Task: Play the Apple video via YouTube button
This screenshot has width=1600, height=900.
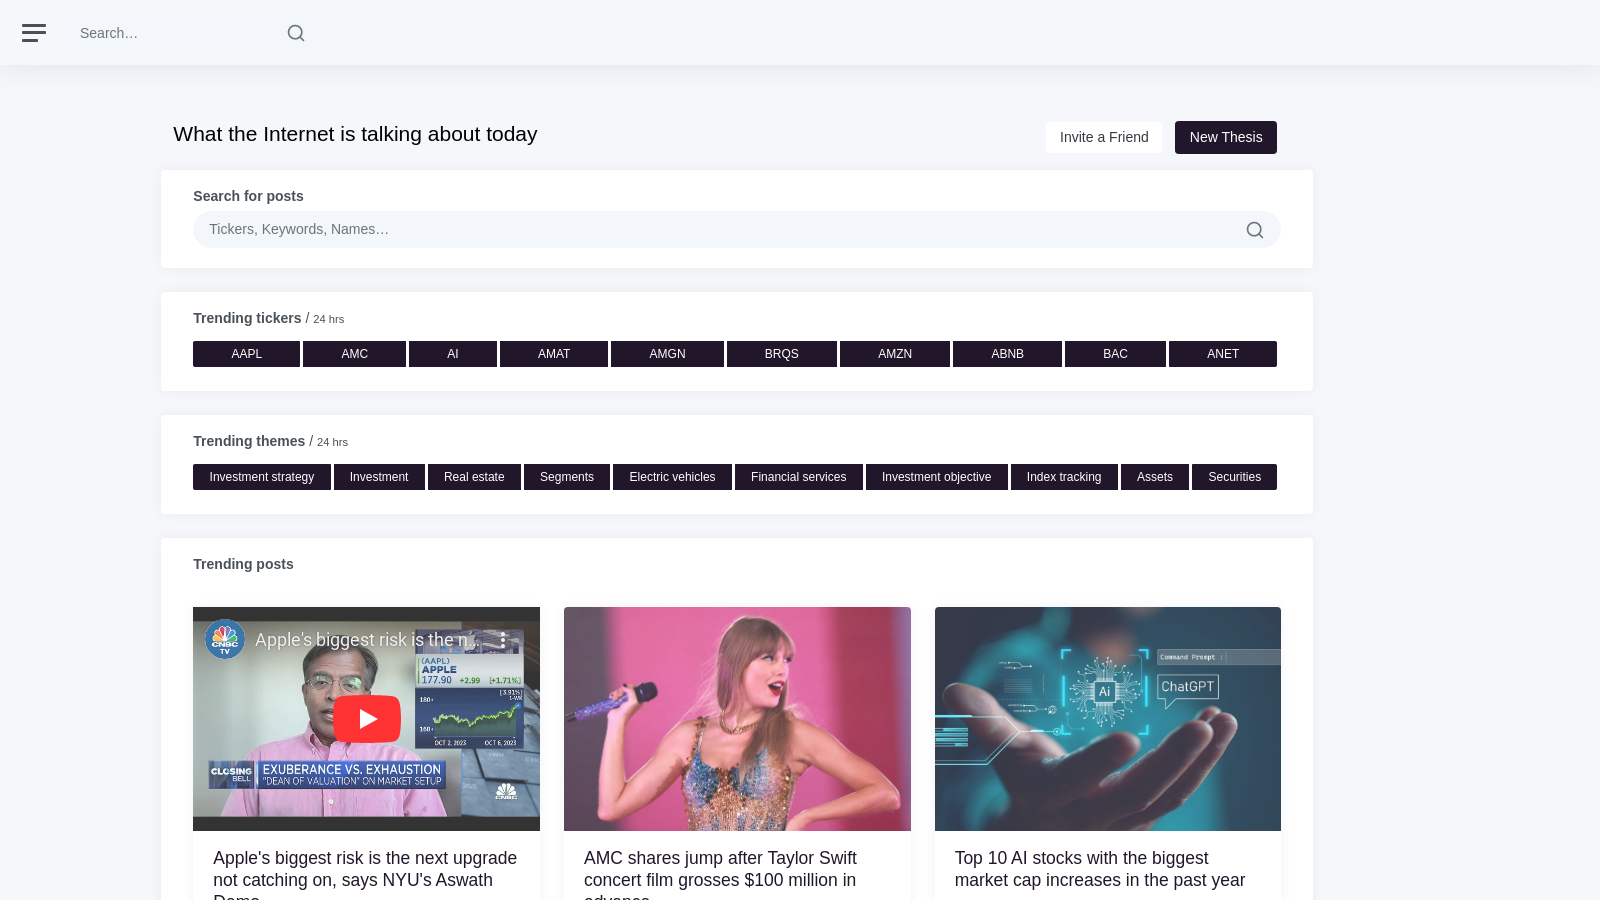Action: pos(367,719)
